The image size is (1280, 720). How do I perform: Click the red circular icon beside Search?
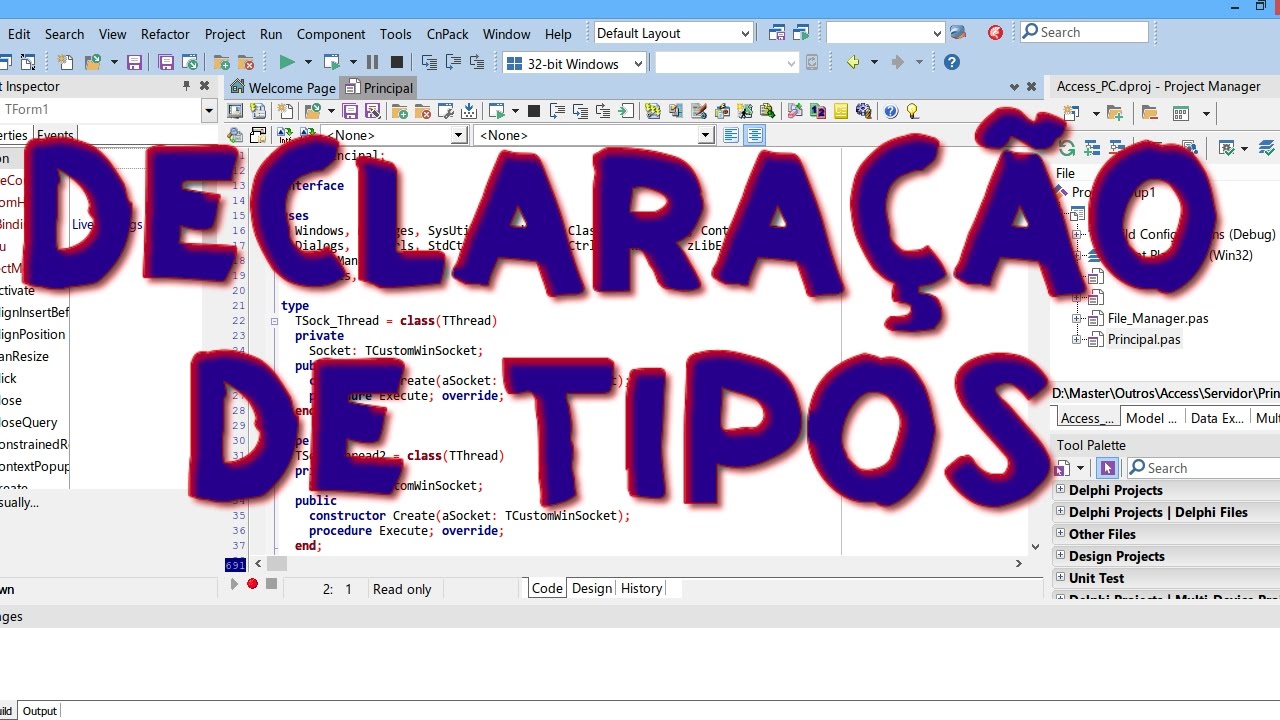pos(995,33)
